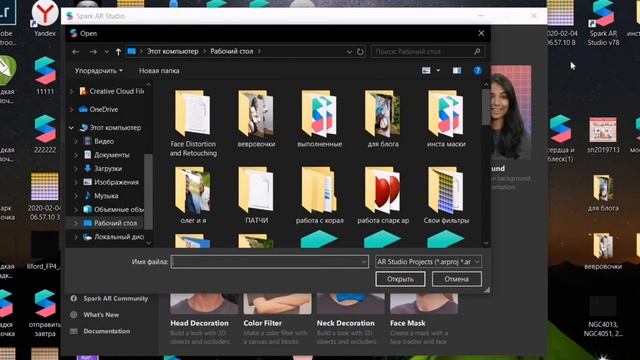Select the Face Distortion and Retouching folder
This screenshot has width=640, height=360.
[x=193, y=123]
